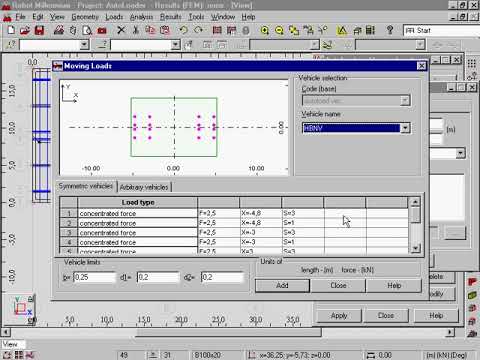480x360 pixels.
Task: Open the dropdown arrow in the background right dialog
Action: (x=460, y=153)
